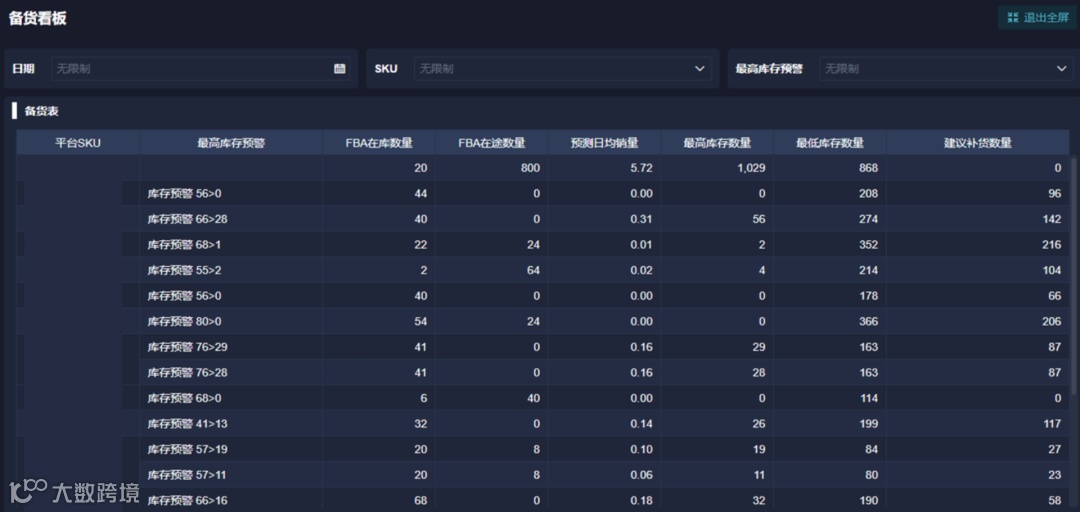
Task: Sort by 平台SKU column header
Action: pyautogui.click(x=78, y=143)
